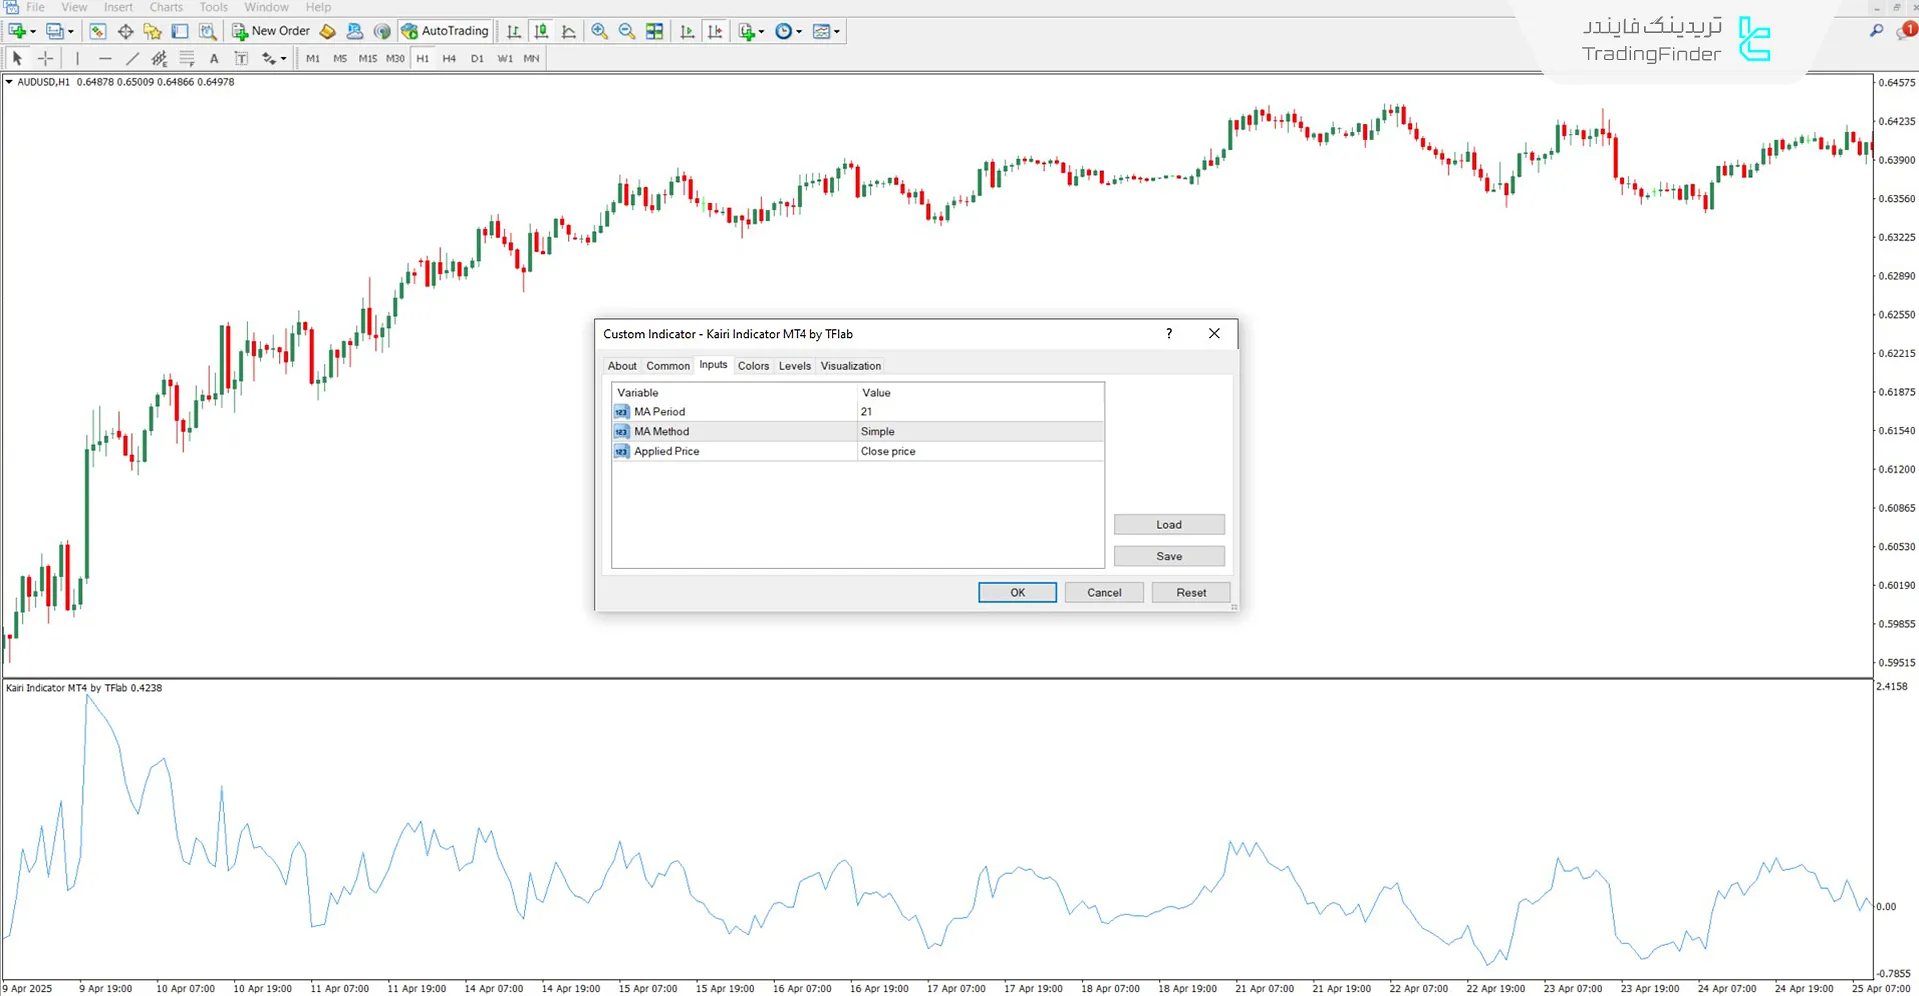Click the Zoom Out magnifier icon
Screen dimensions: 1919x996
pyautogui.click(x=627, y=31)
